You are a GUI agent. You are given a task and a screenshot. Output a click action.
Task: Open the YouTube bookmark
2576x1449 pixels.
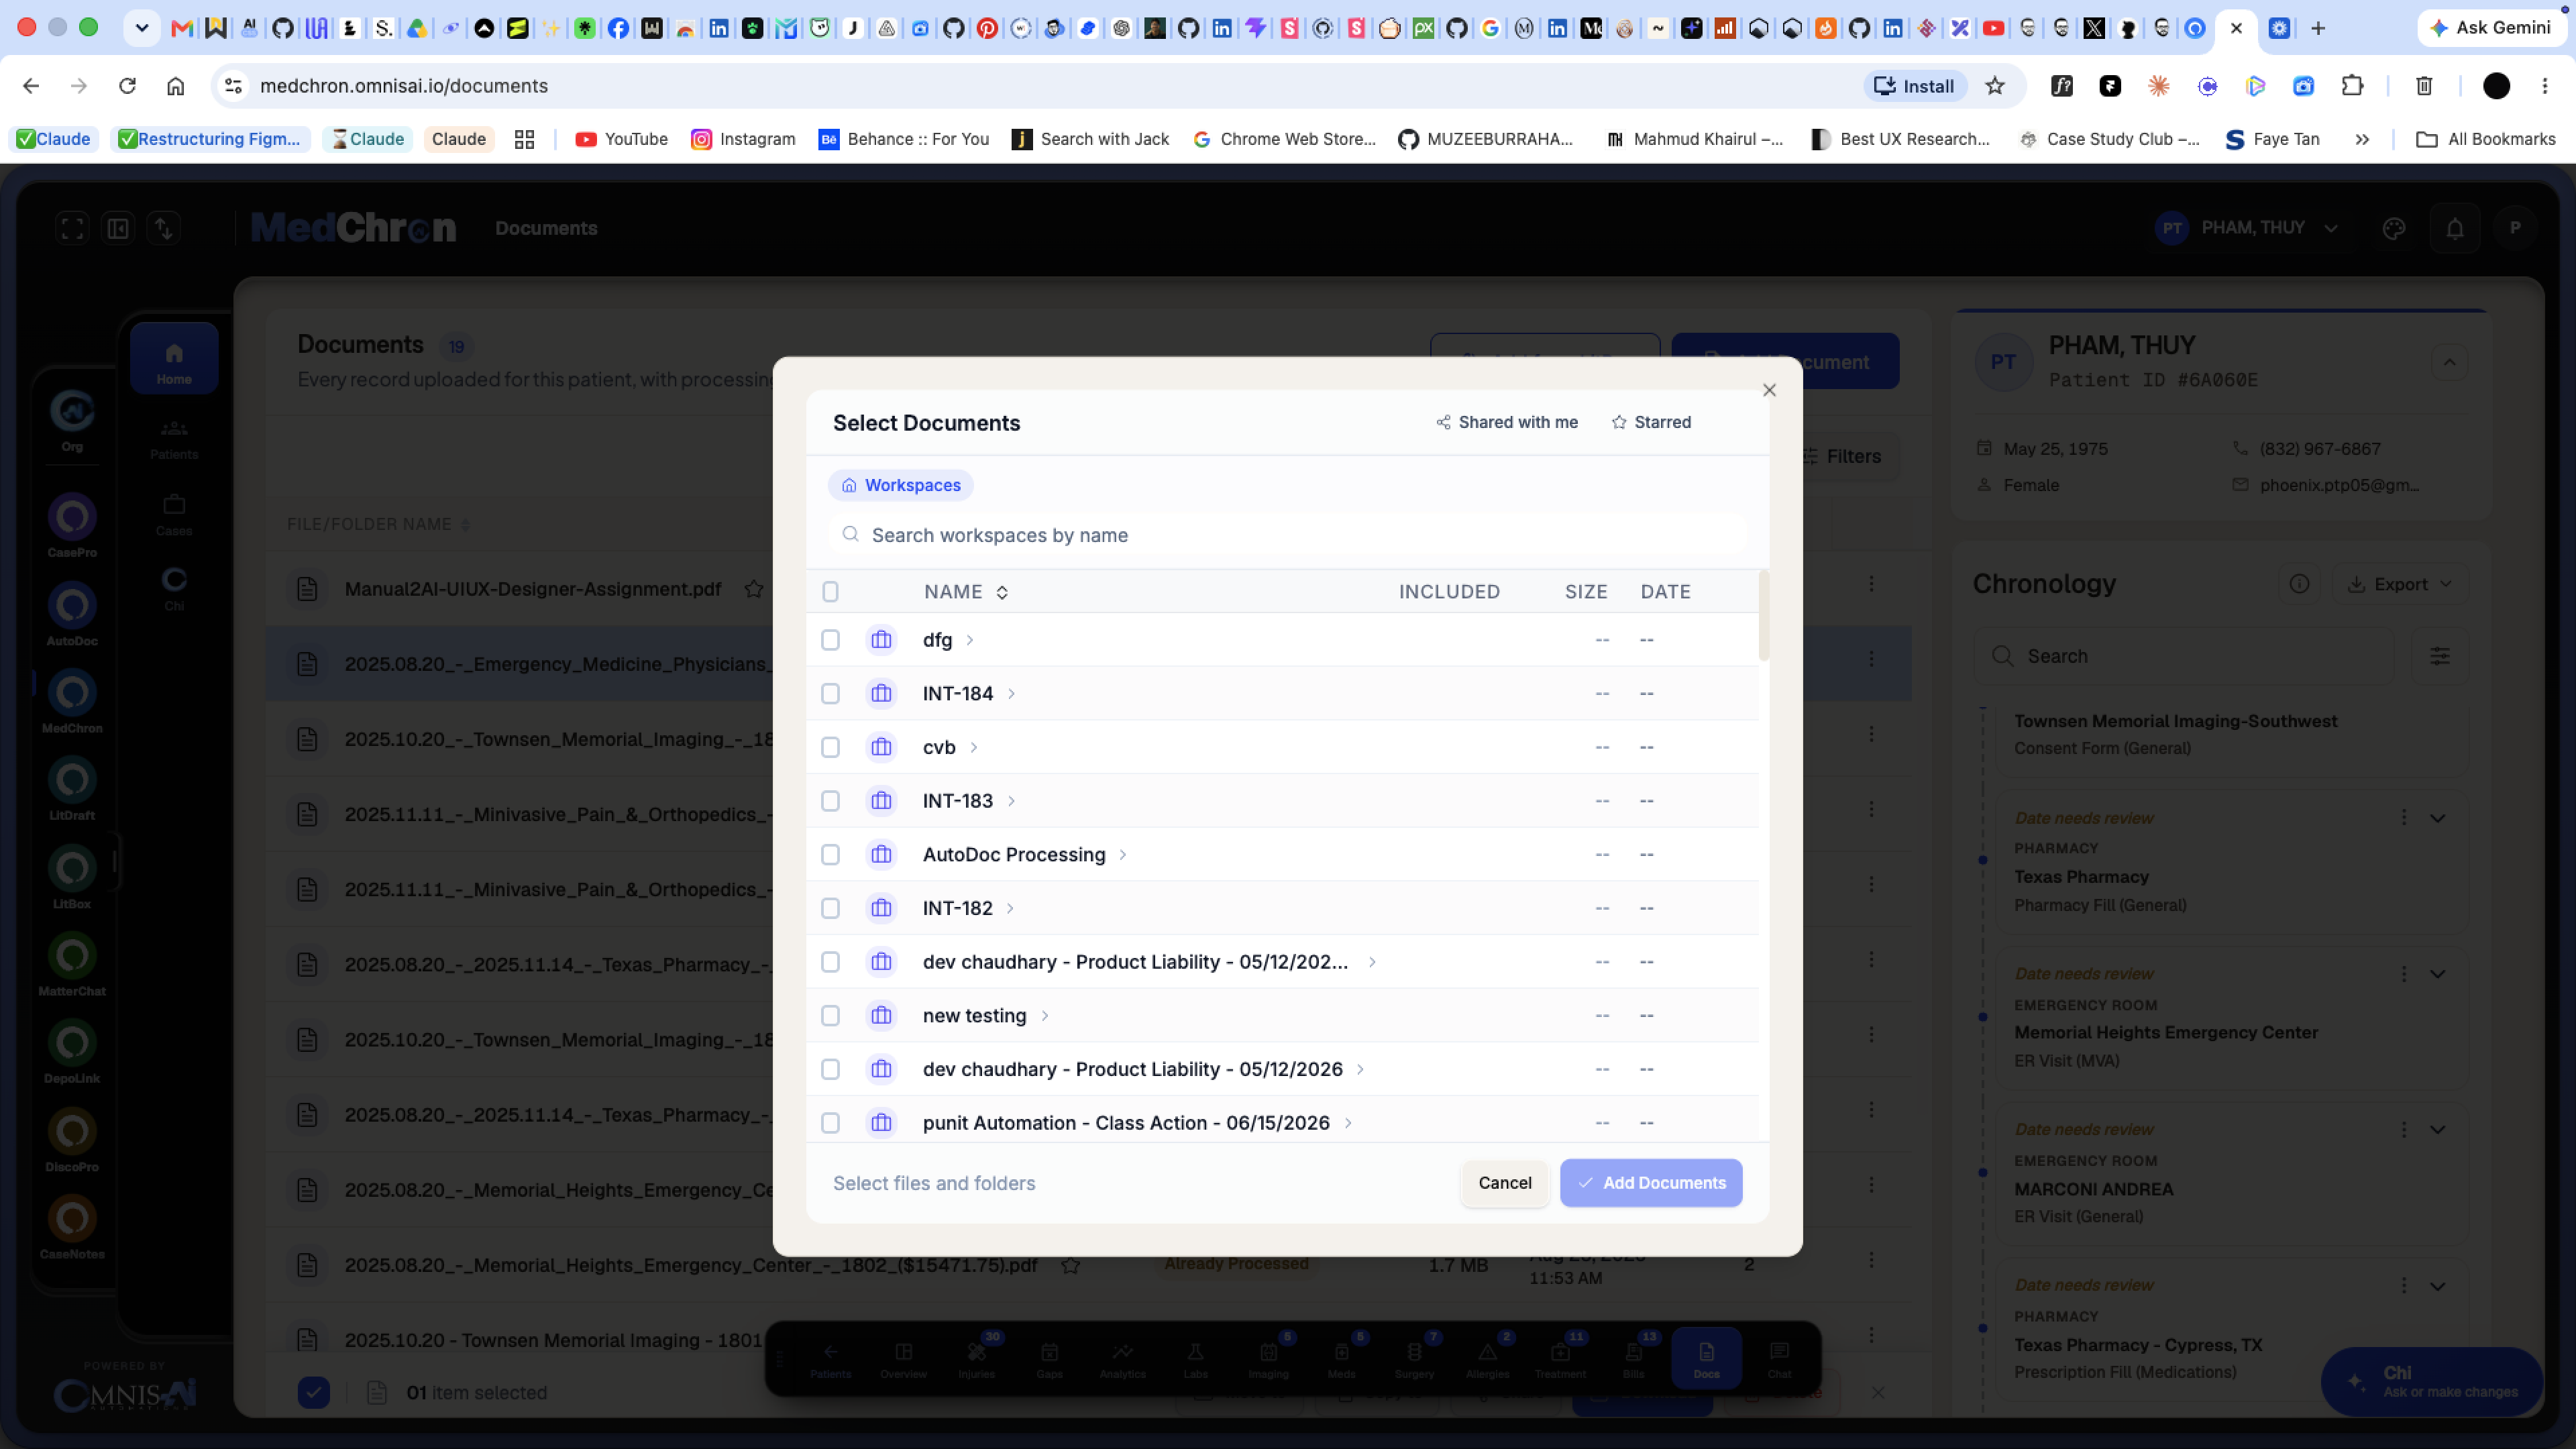[x=621, y=139]
